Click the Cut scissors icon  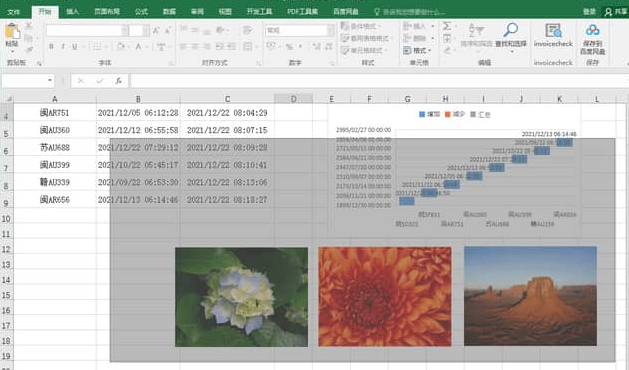[29, 26]
